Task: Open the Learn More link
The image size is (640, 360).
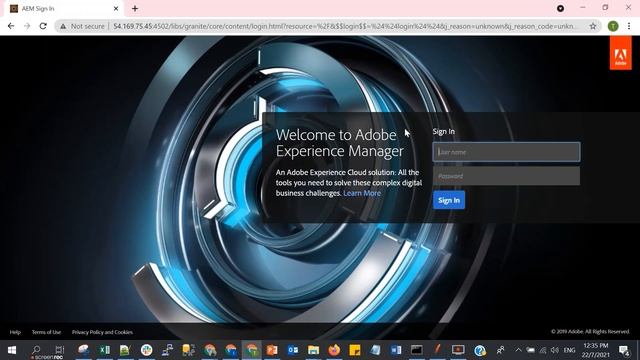Action: click(362, 193)
